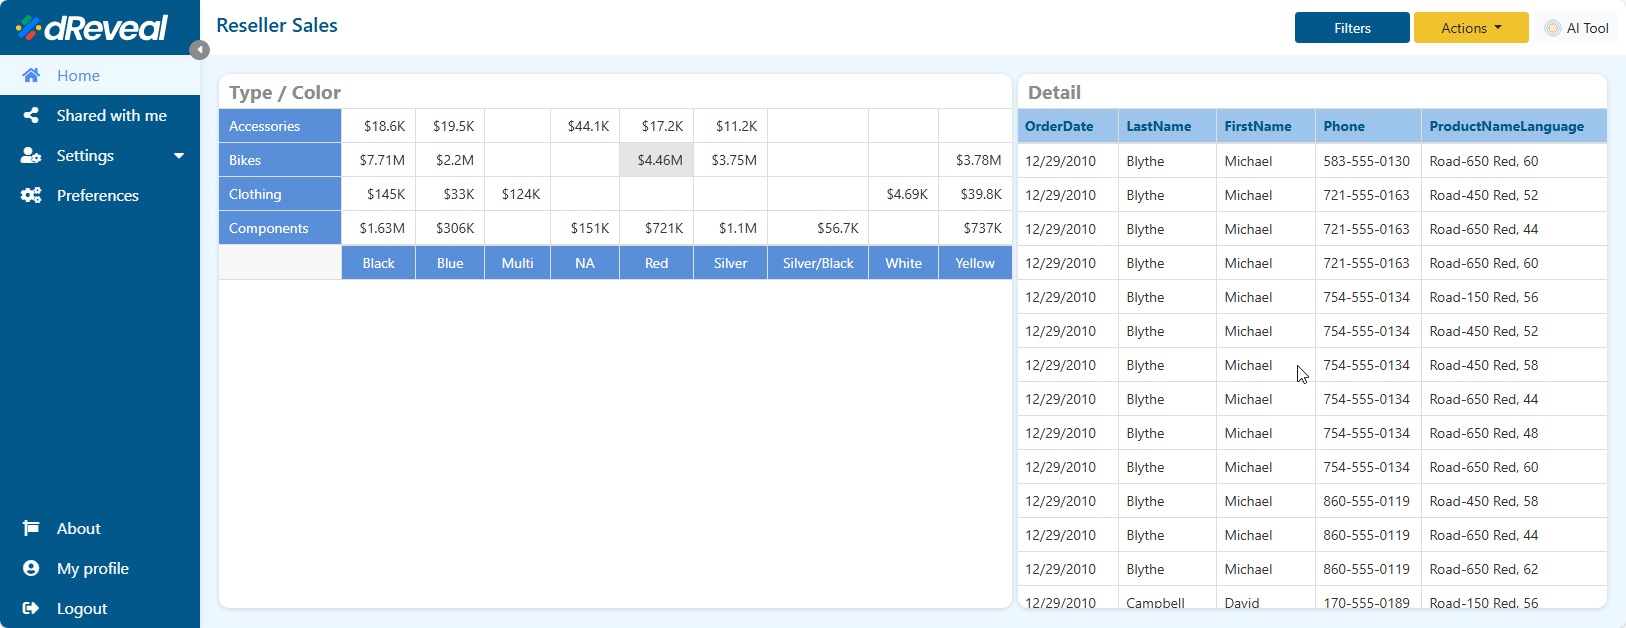Click the Settings users-gear icon
The image size is (1626, 628).
click(x=31, y=155)
